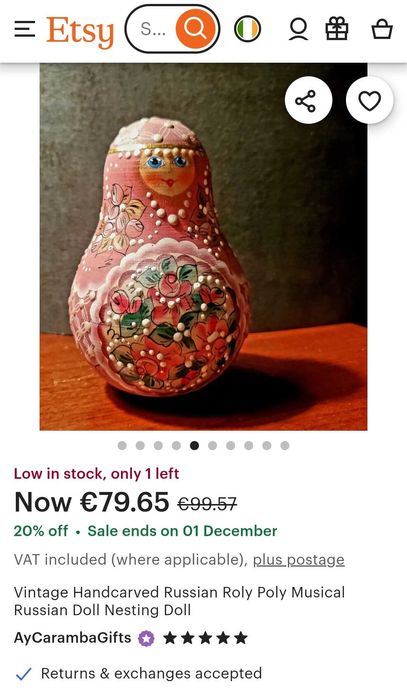View the five-star shop rating

[x=205, y=638]
